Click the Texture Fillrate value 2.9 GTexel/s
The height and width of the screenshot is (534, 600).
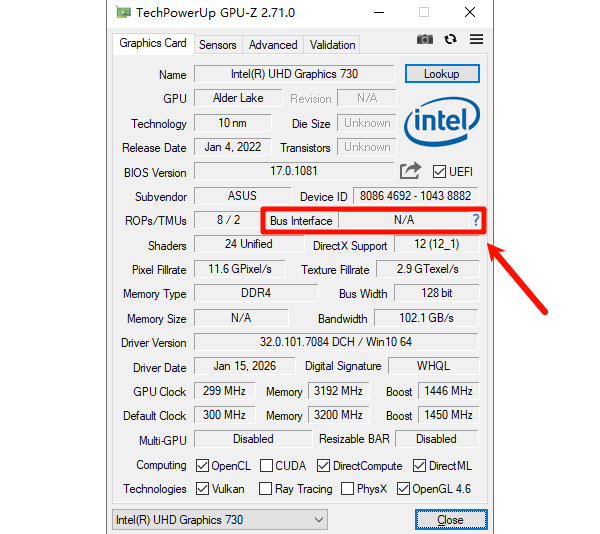pos(427,269)
